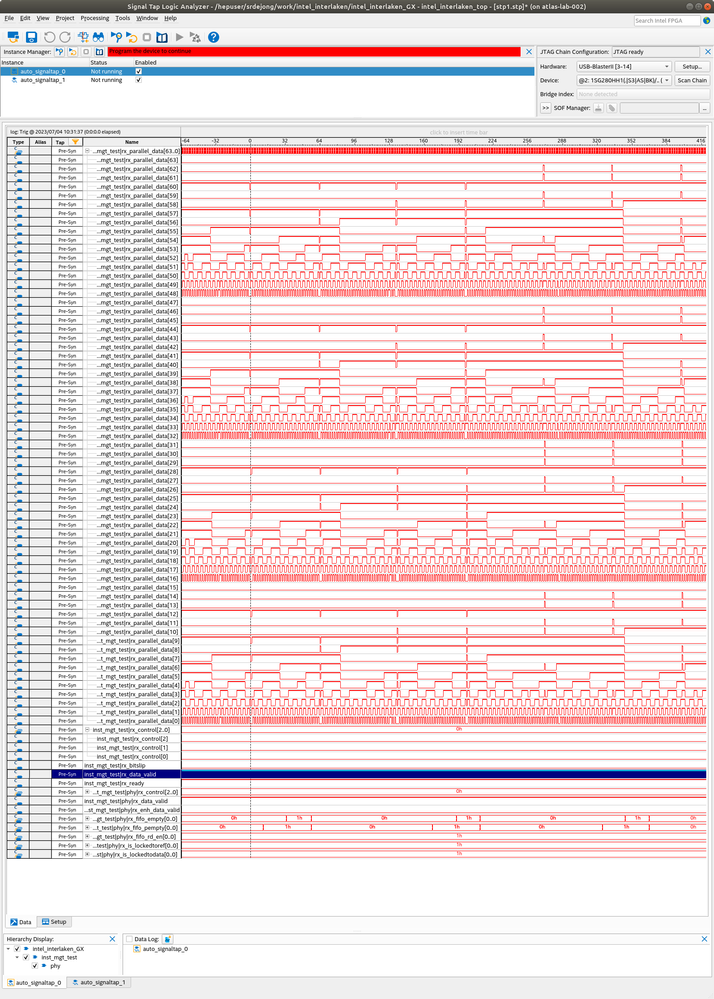This screenshot has width=714, height=999.
Task: Close the JTAG Chain Configuration panel
Action: click(x=707, y=52)
